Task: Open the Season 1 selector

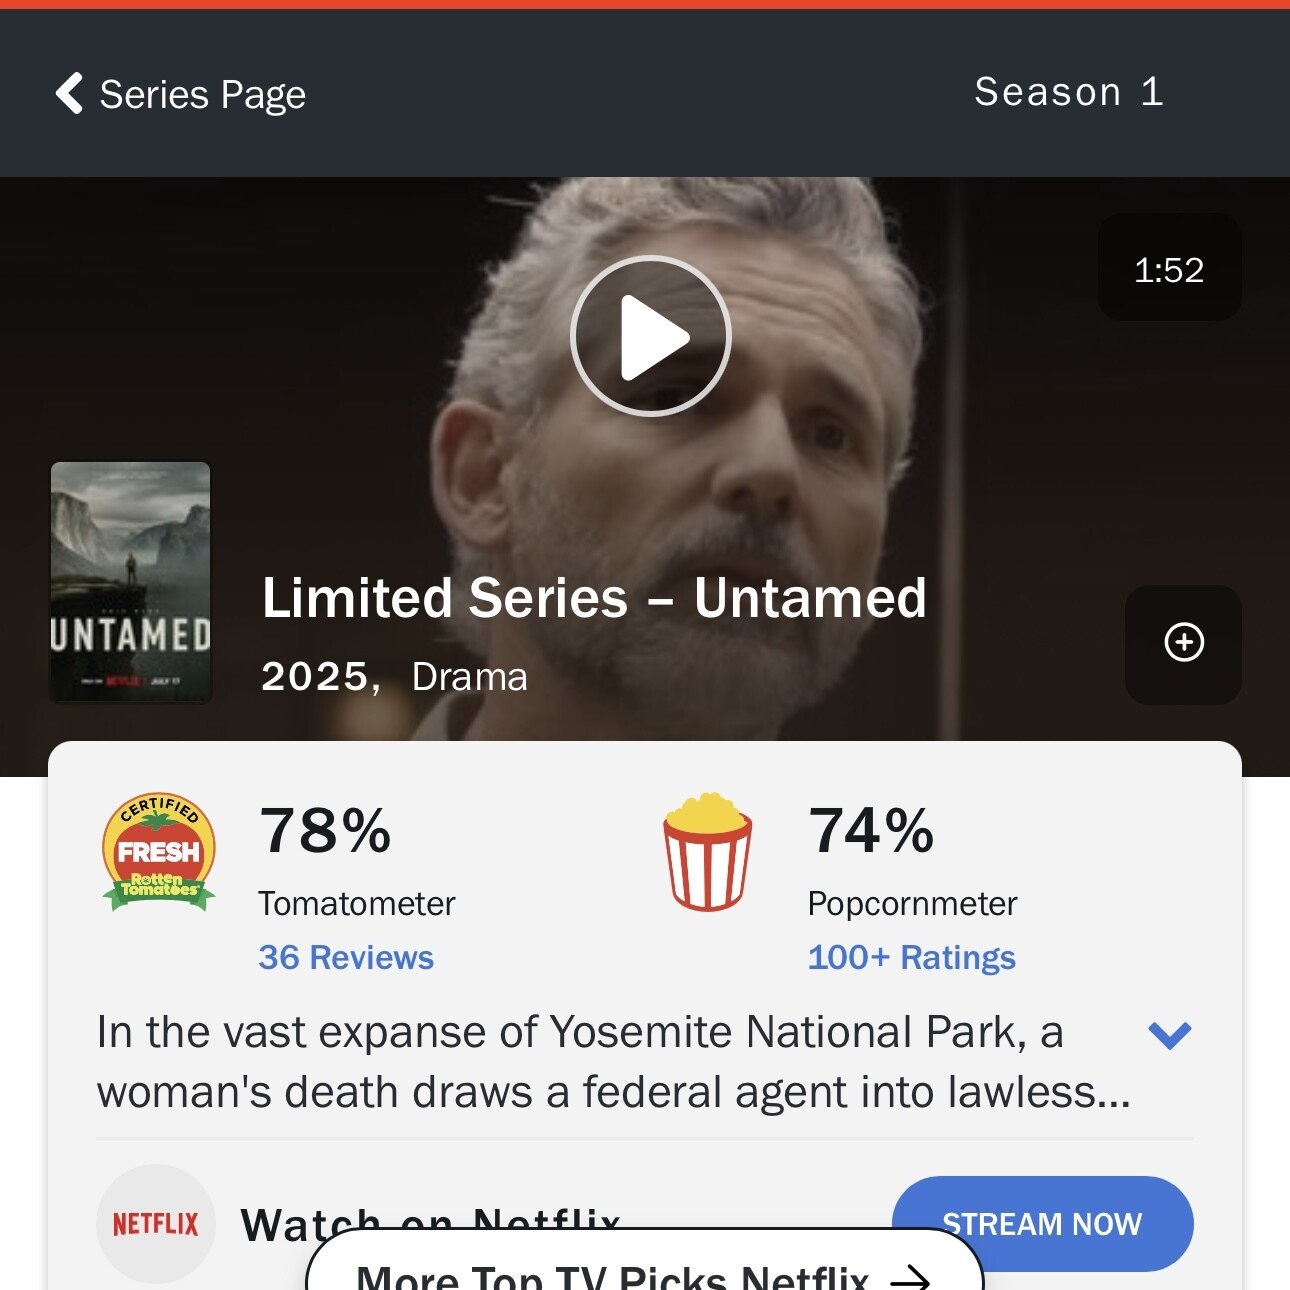Action: (1069, 92)
